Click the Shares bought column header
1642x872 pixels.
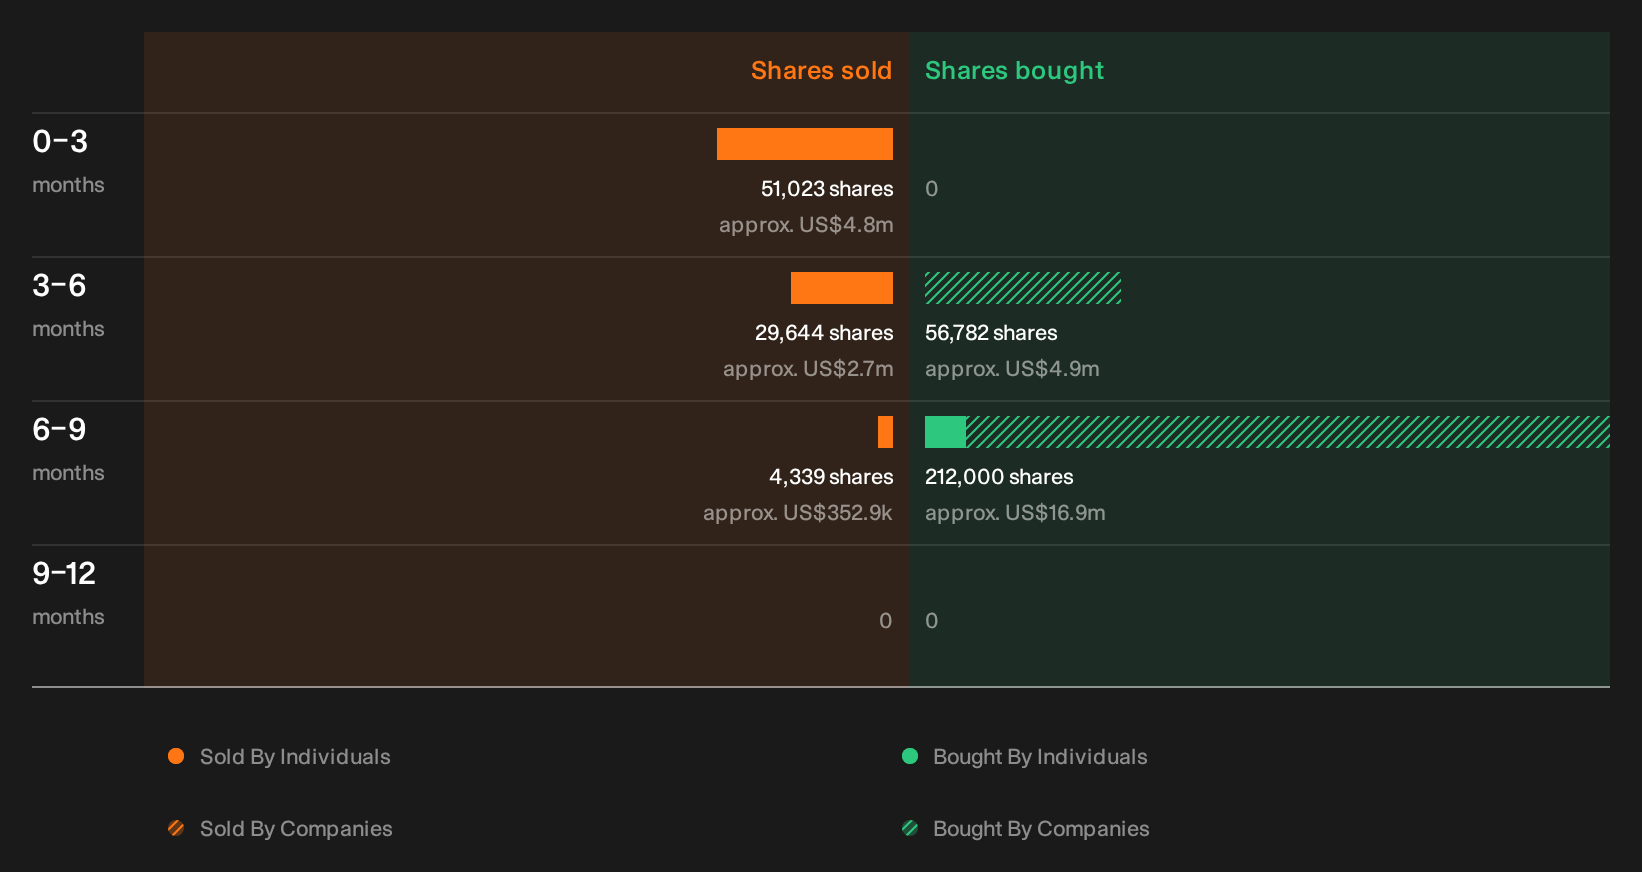[1014, 71]
